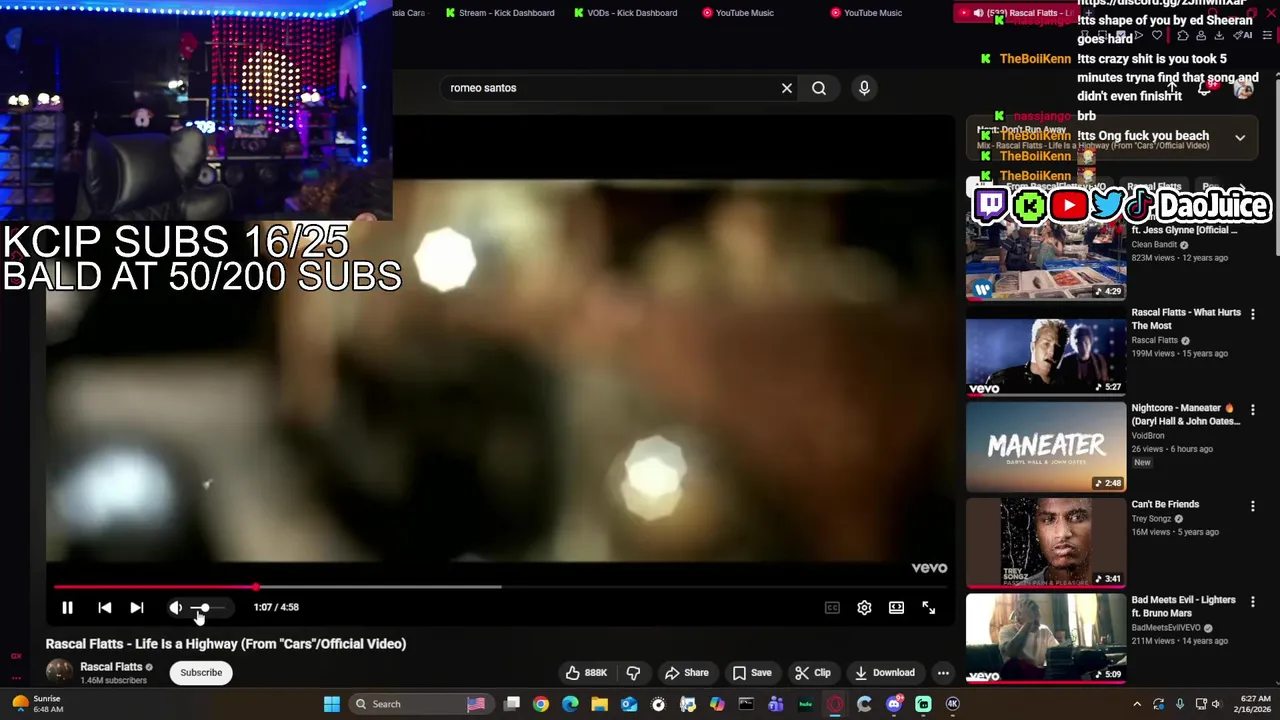Open the Windows Start menu
The height and width of the screenshot is (720, 1280).
[x=332, y=704]
